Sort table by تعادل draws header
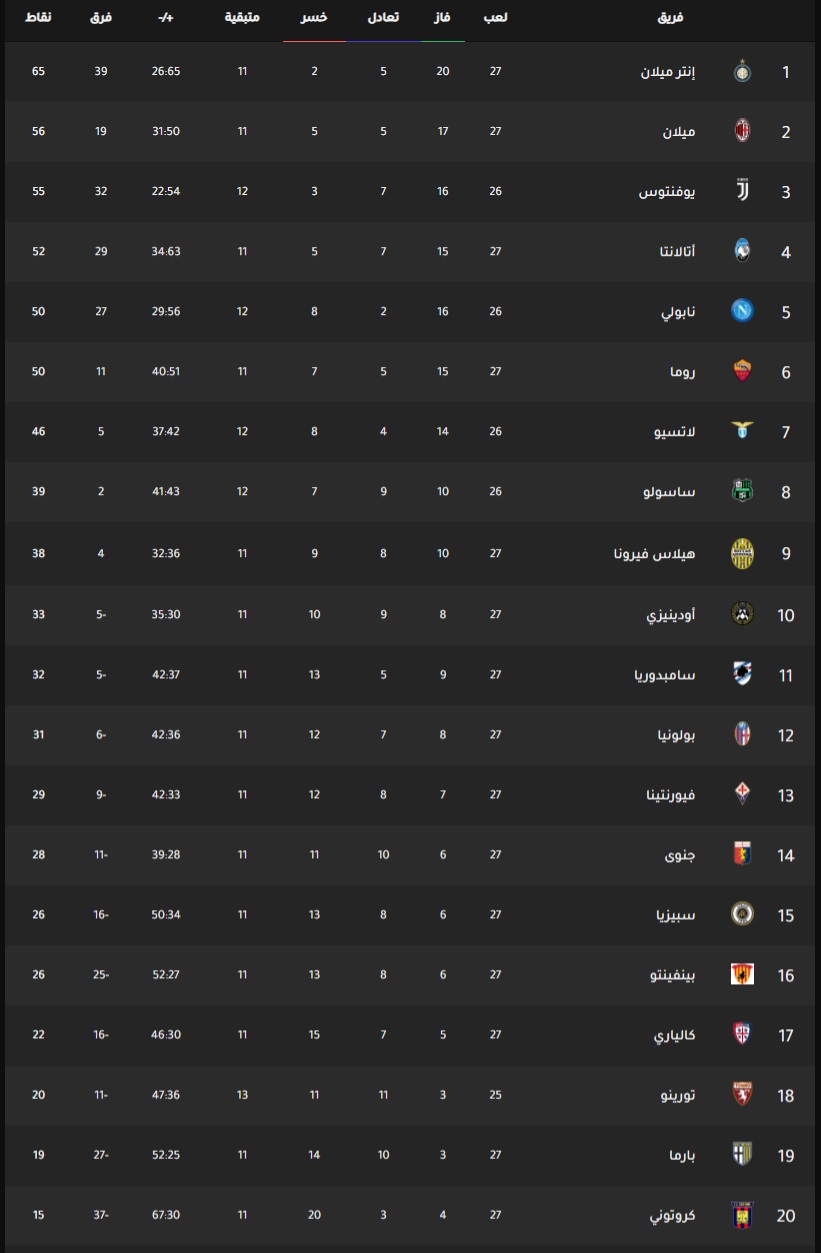Viewport: 821px width, 1253px height. (383, 19)
